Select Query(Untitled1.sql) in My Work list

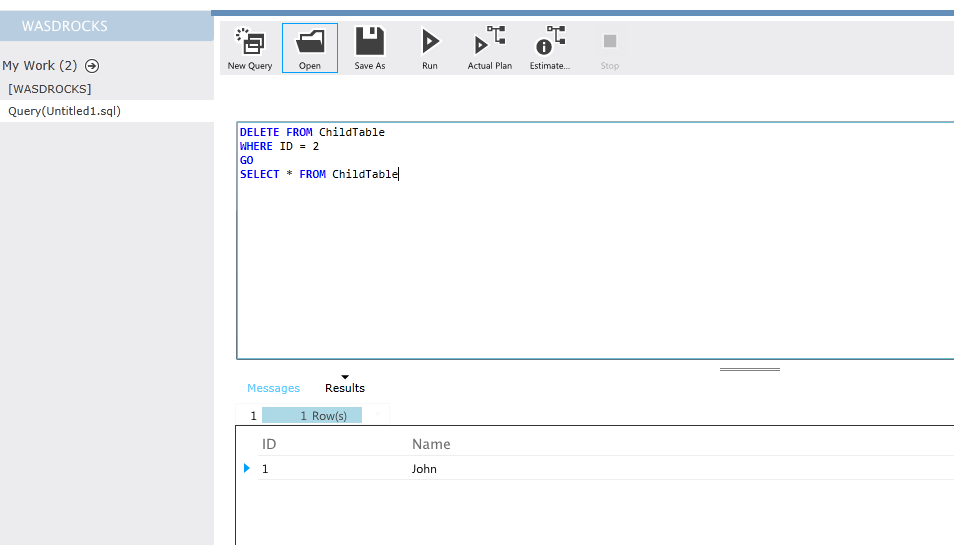tap(64, 111)
